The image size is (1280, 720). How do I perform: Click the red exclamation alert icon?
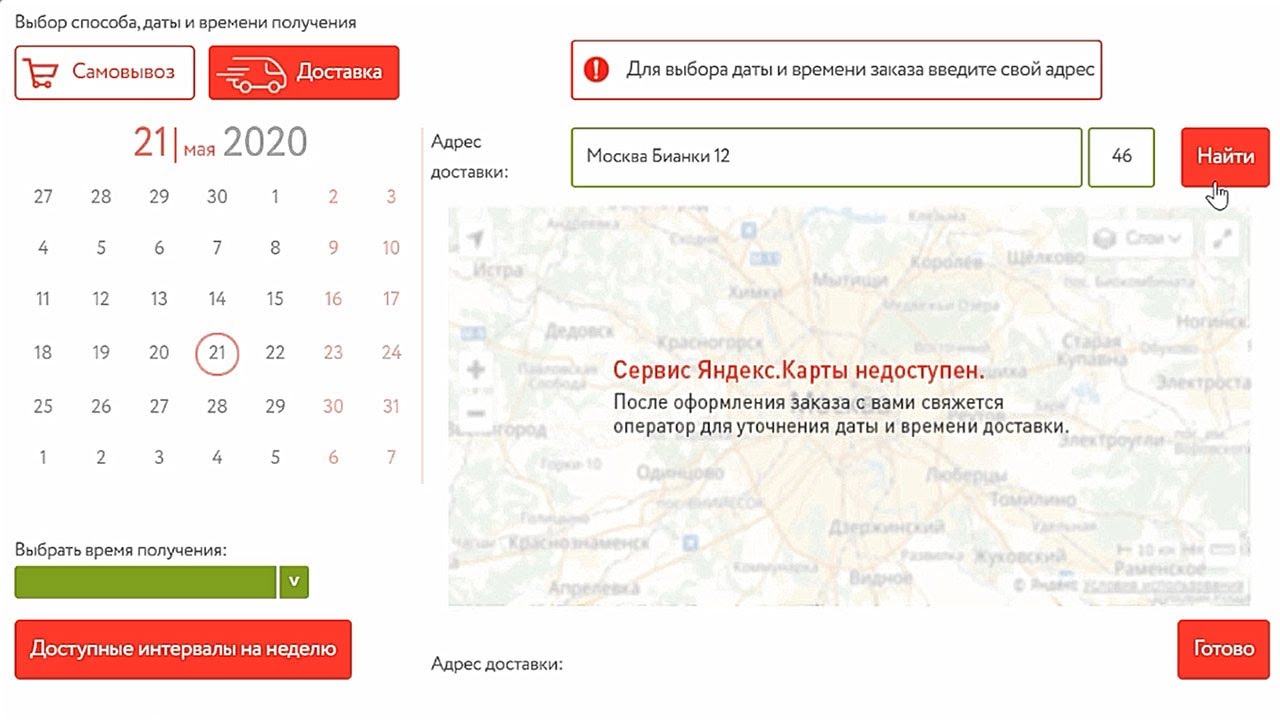coord(596,70)
